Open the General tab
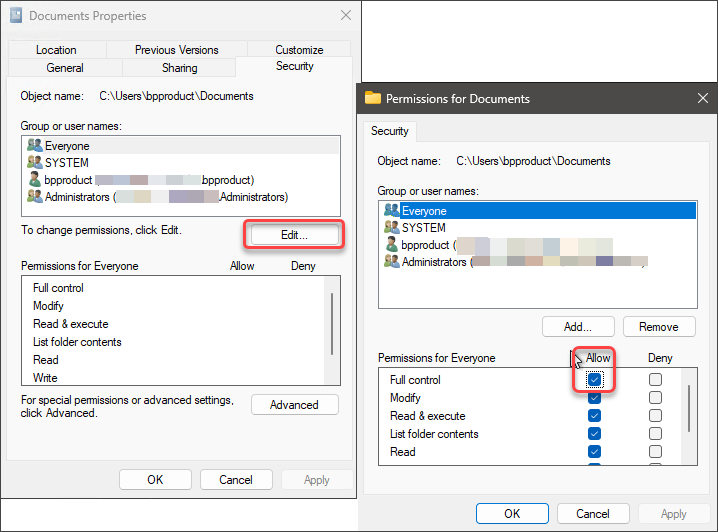The image size is (718, 532). 65,68
